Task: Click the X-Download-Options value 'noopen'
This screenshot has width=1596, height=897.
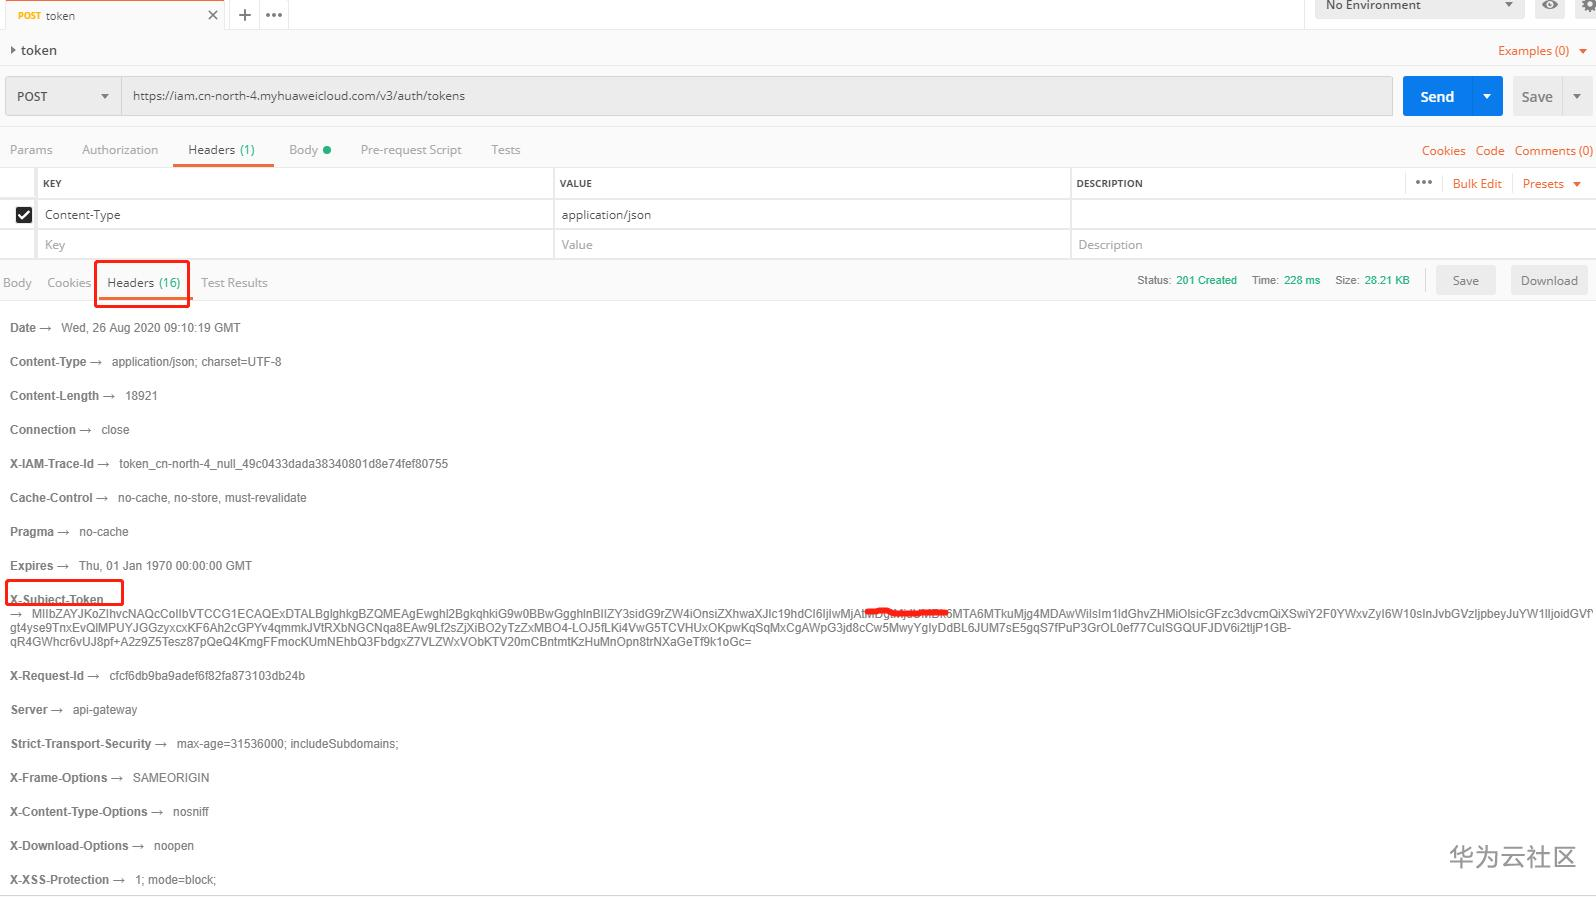Action: pos(174,846)
